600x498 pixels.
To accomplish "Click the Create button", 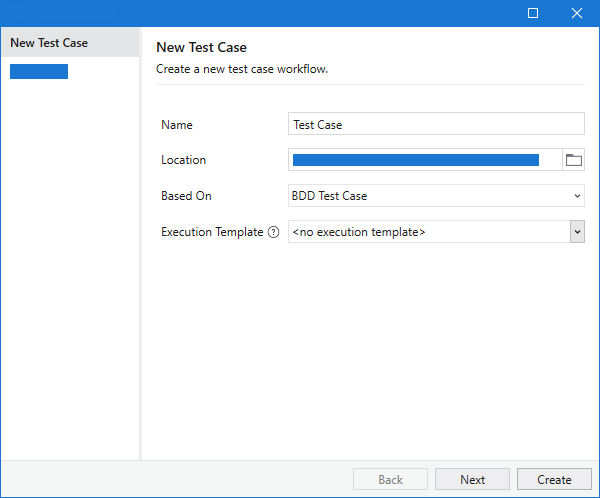I will [x=554, y=480].
